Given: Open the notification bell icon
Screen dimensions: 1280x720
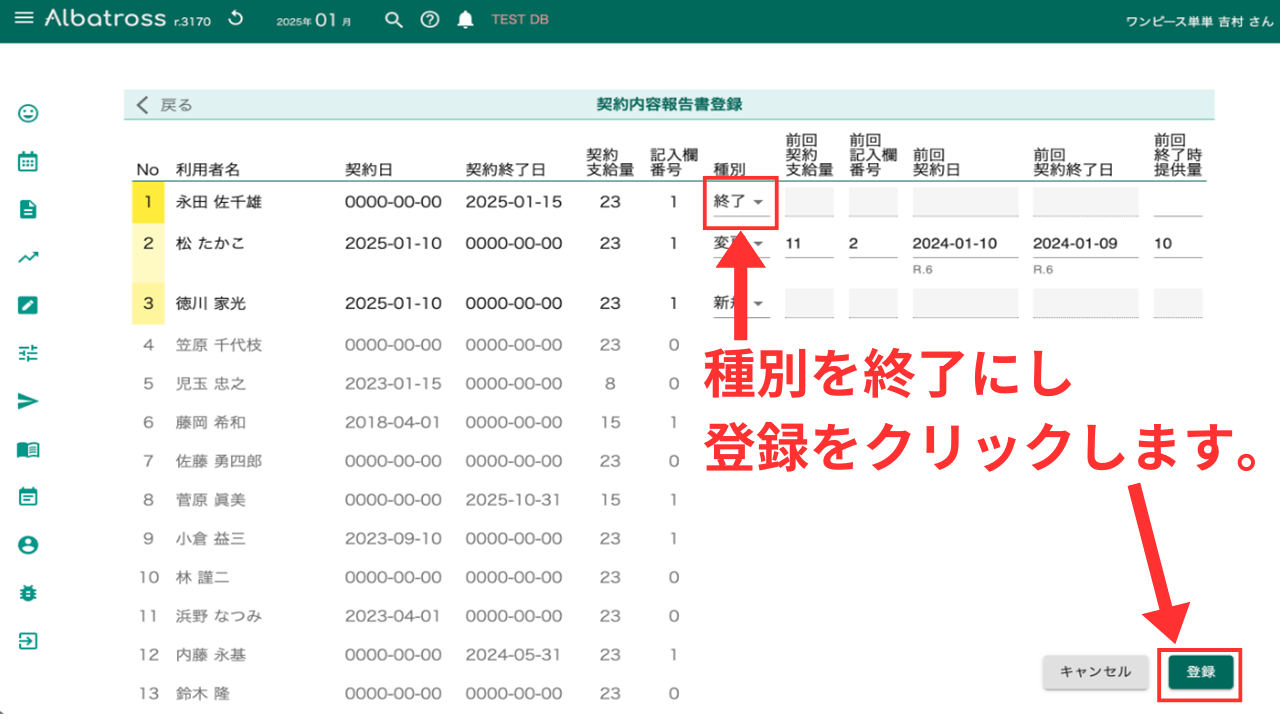Looking at the screenshot, I should point(465,20).
